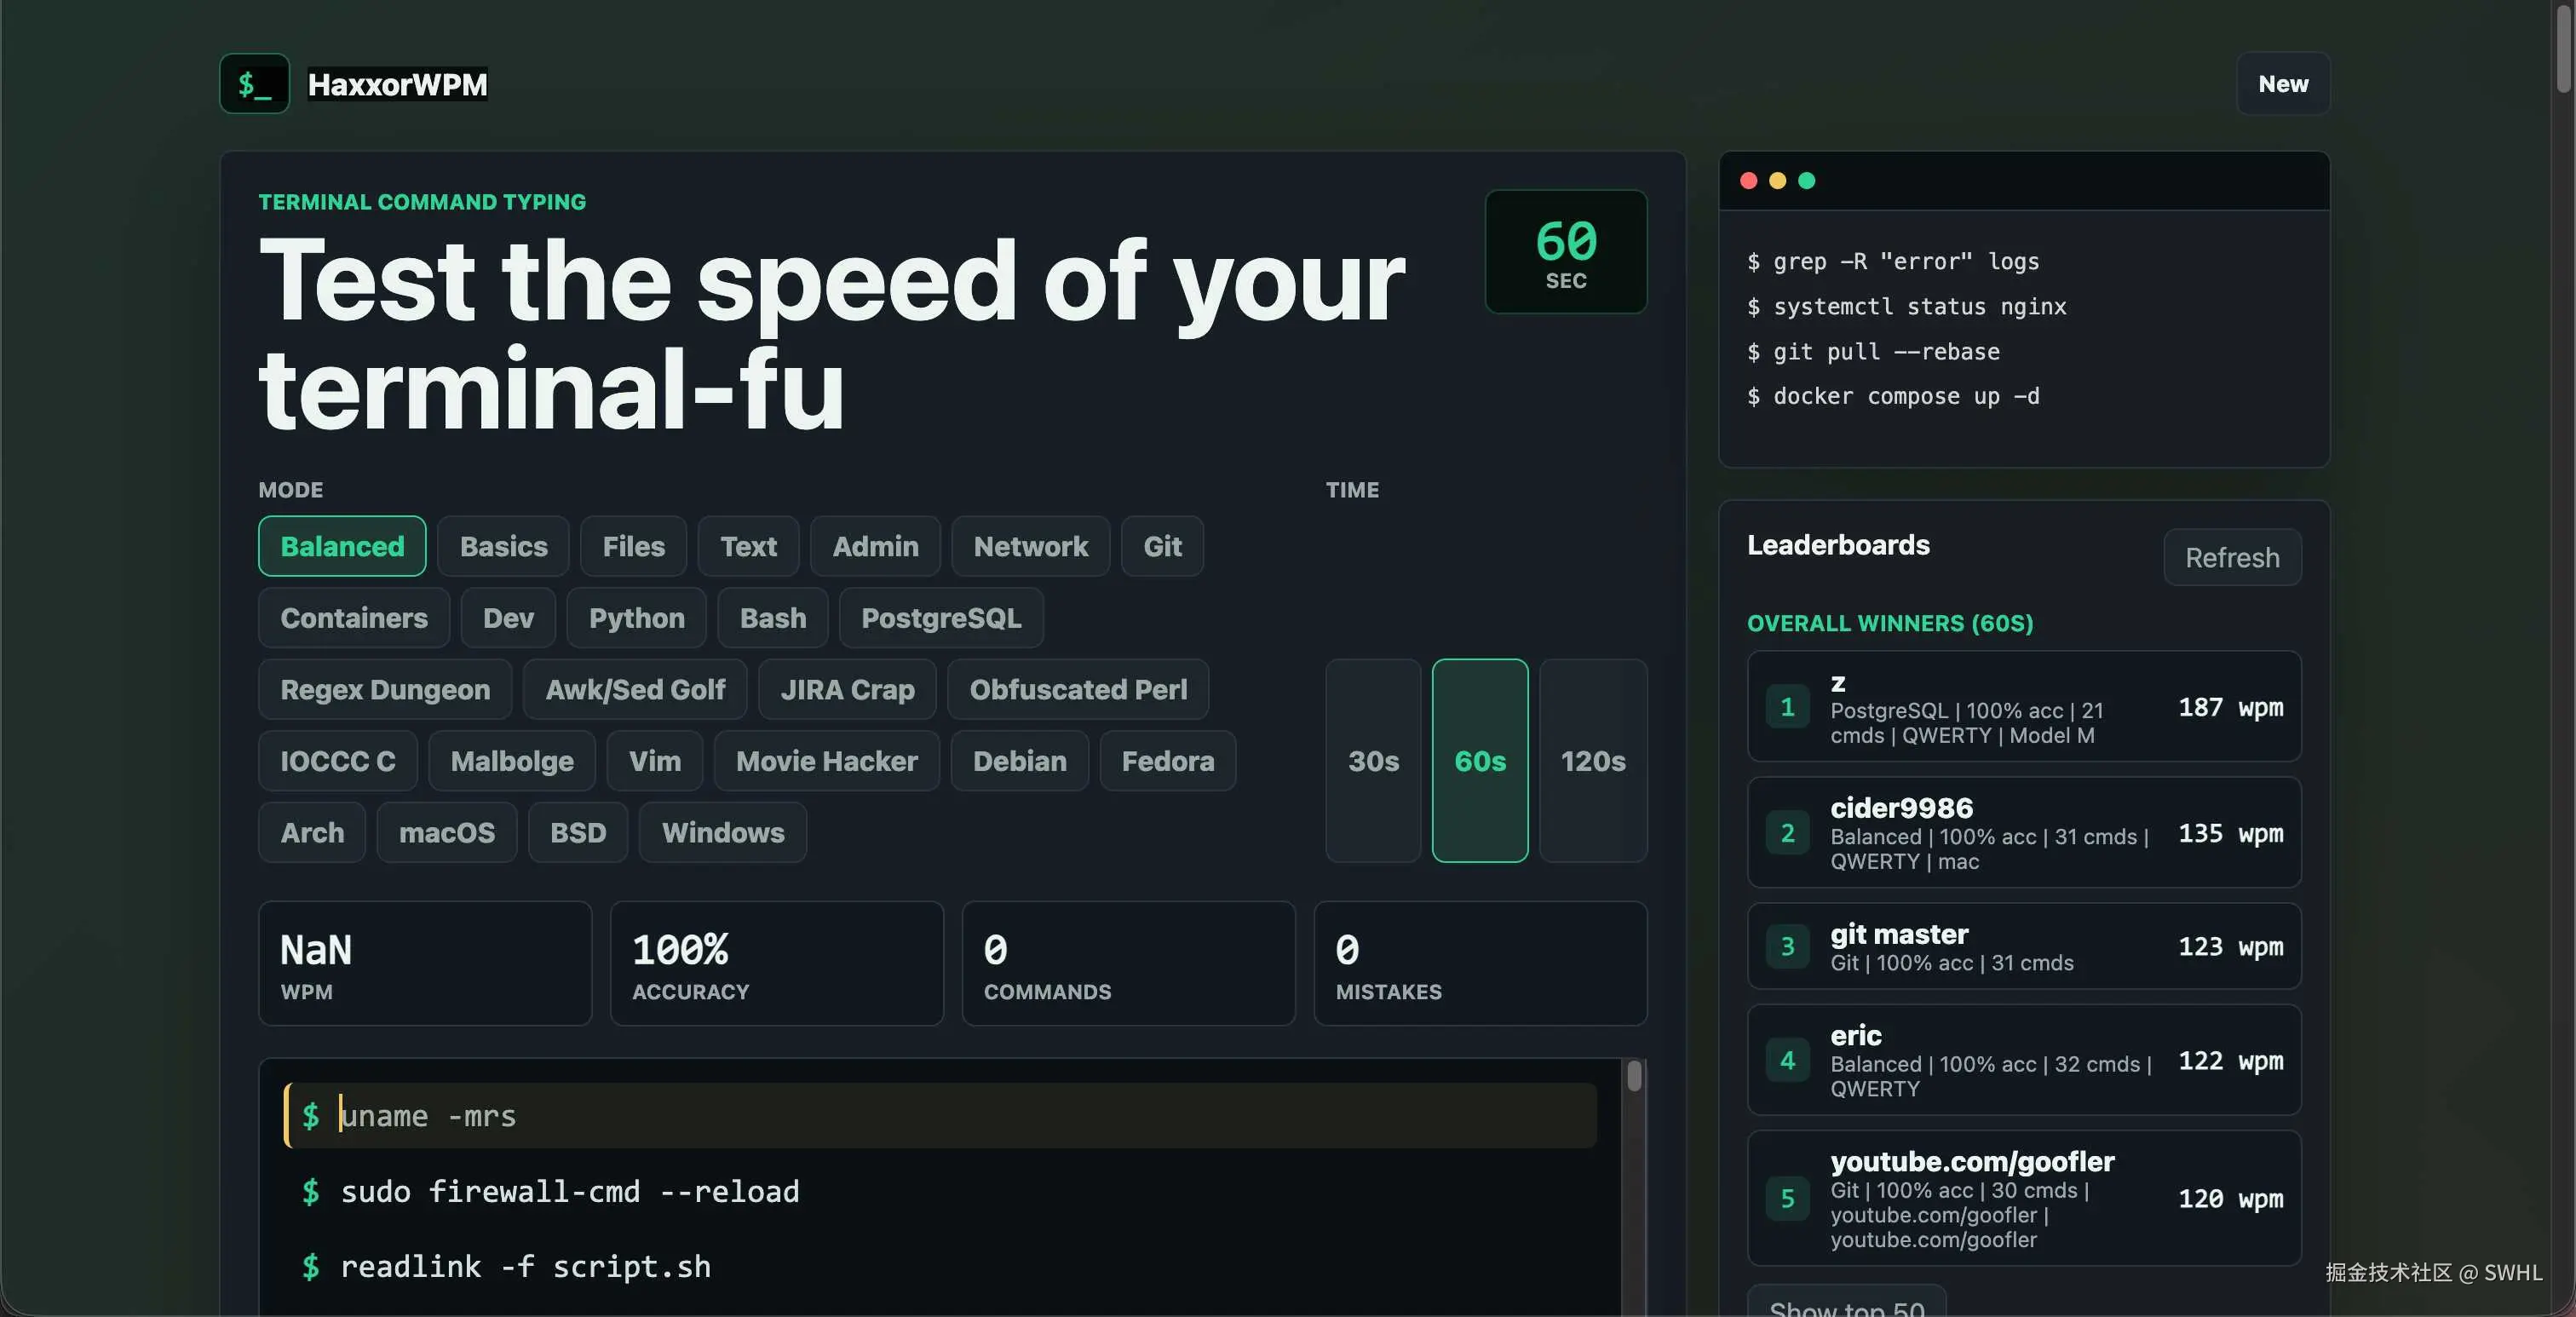Select the IOCCC C mode
Image resolution: width=2576 pixels, height=1317 pixels.
pyautogui.click(x=338, y=761)
